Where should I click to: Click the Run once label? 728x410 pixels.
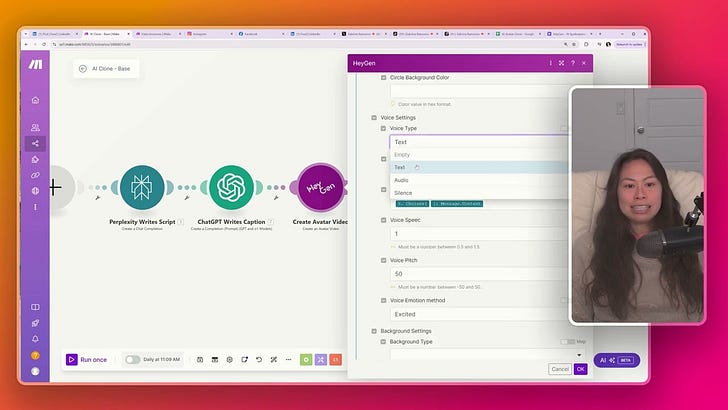pos(93,359)
